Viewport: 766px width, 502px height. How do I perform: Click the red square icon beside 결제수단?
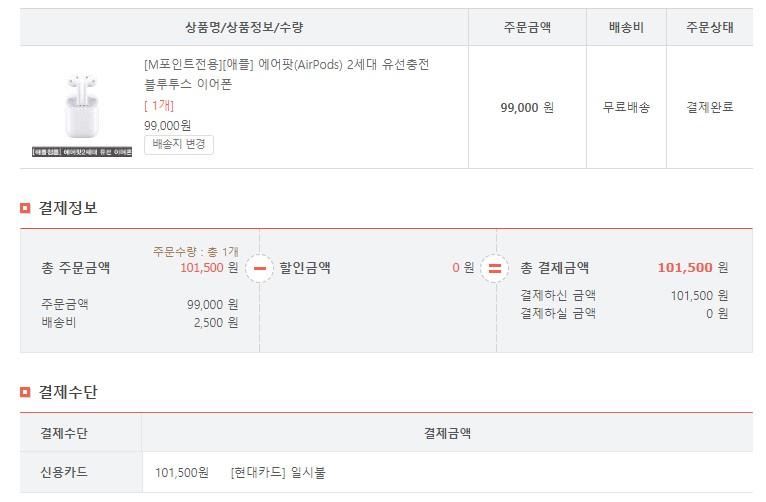pos(26,392)
